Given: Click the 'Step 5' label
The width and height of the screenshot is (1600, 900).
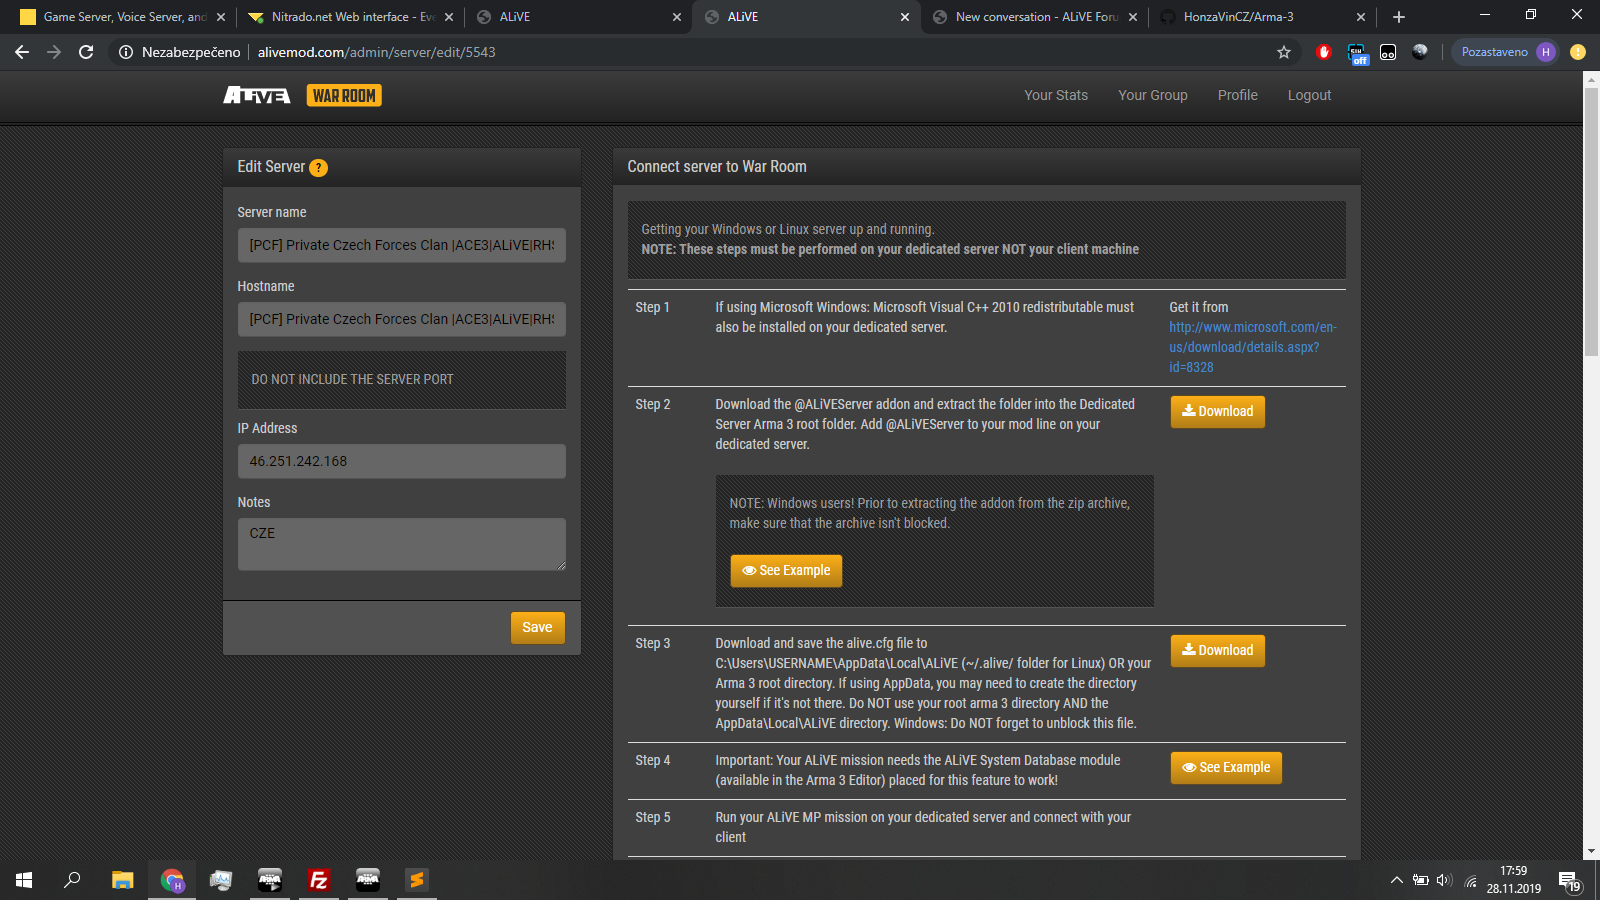Looking at the screenshot, I should tap(653, 817).
